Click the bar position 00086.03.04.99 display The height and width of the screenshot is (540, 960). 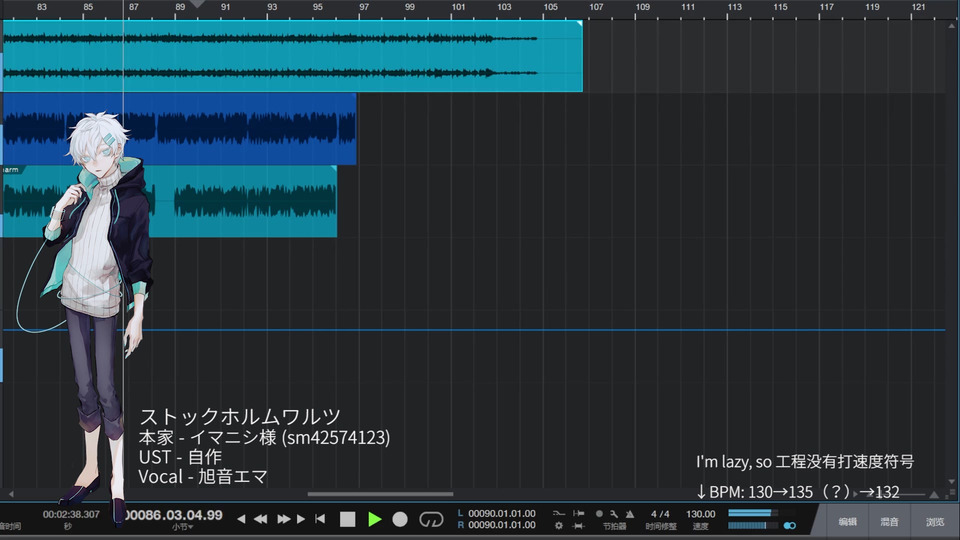pyautogui.click(x=174, y=515)
